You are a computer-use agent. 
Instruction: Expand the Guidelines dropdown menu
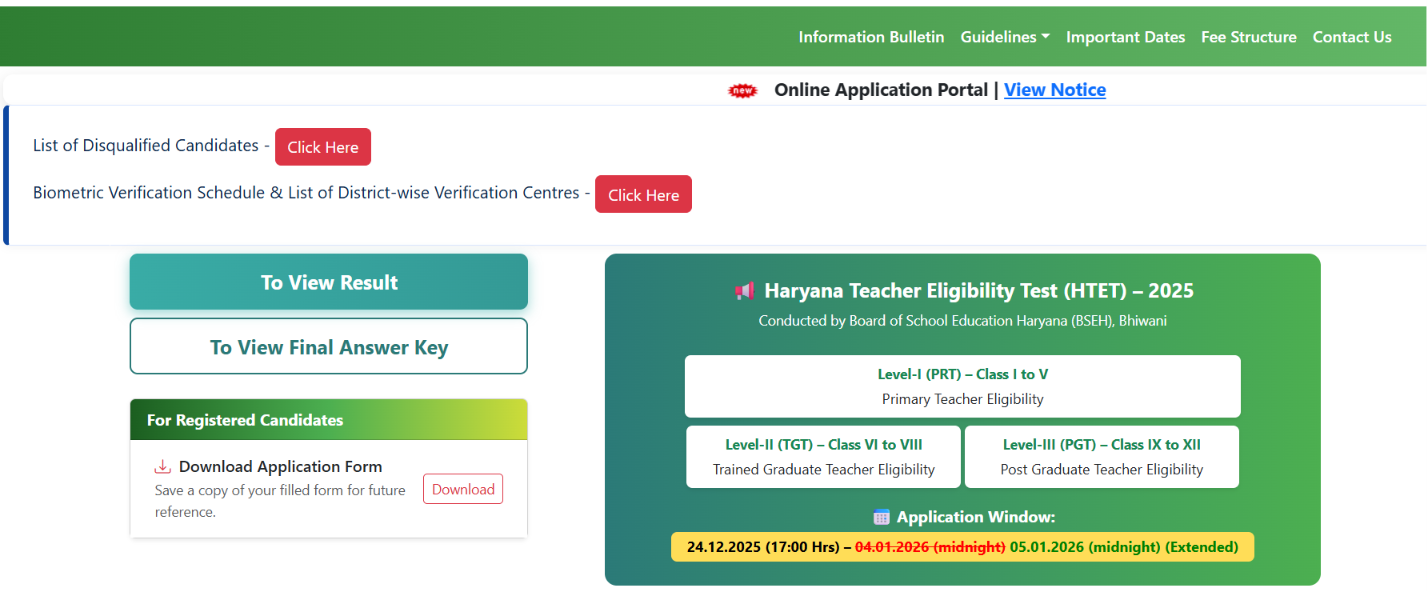point(1005,37)
